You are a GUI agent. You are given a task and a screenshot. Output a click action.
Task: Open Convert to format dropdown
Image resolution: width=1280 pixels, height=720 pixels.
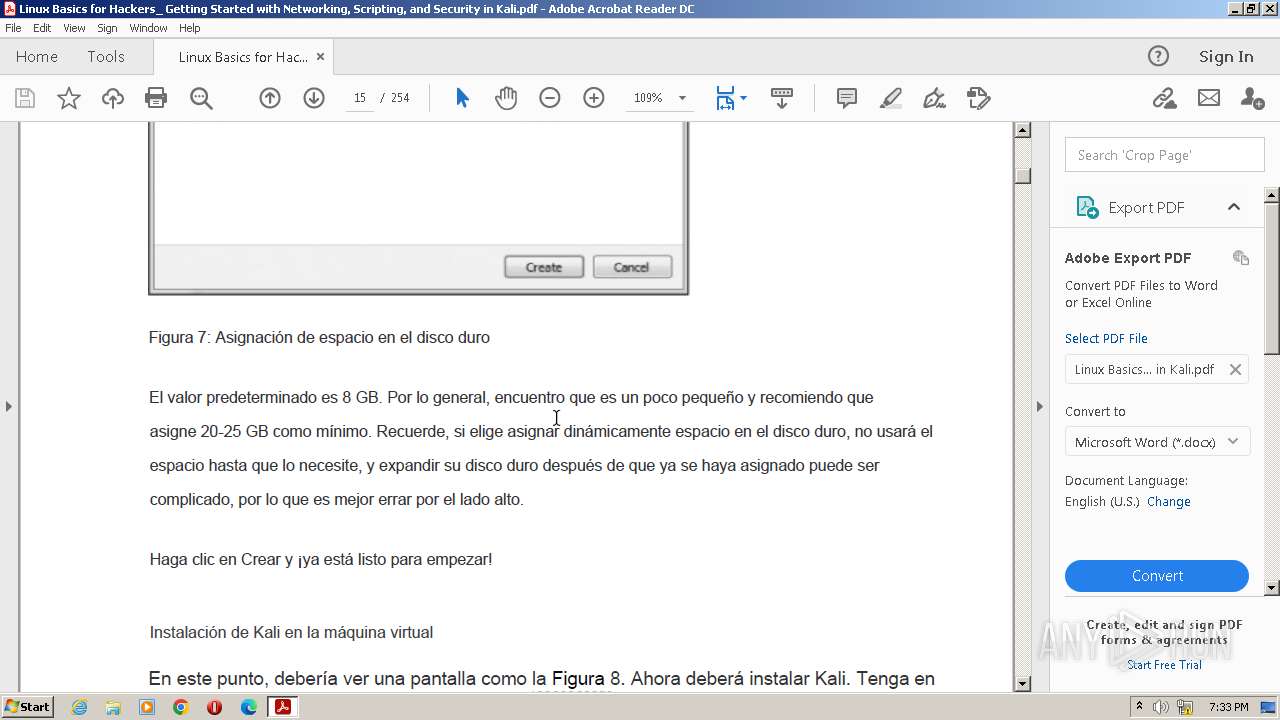(1157, 442)
